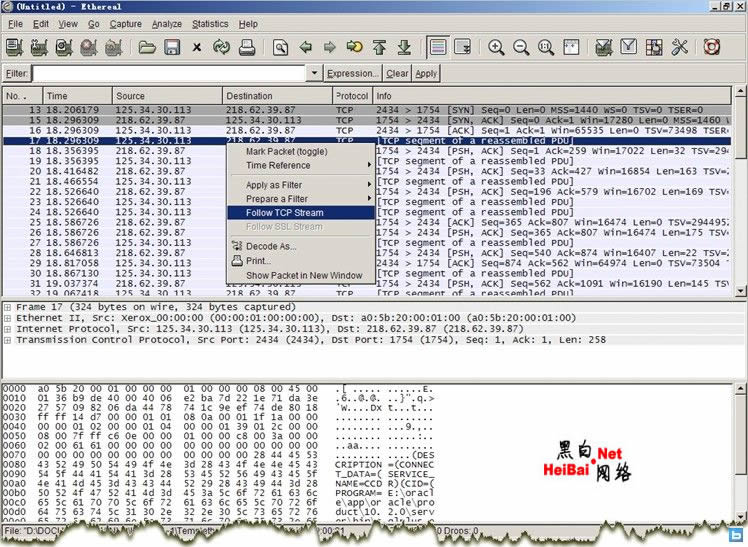Open Time Reference submenu
748x547 pixels.
301,165
